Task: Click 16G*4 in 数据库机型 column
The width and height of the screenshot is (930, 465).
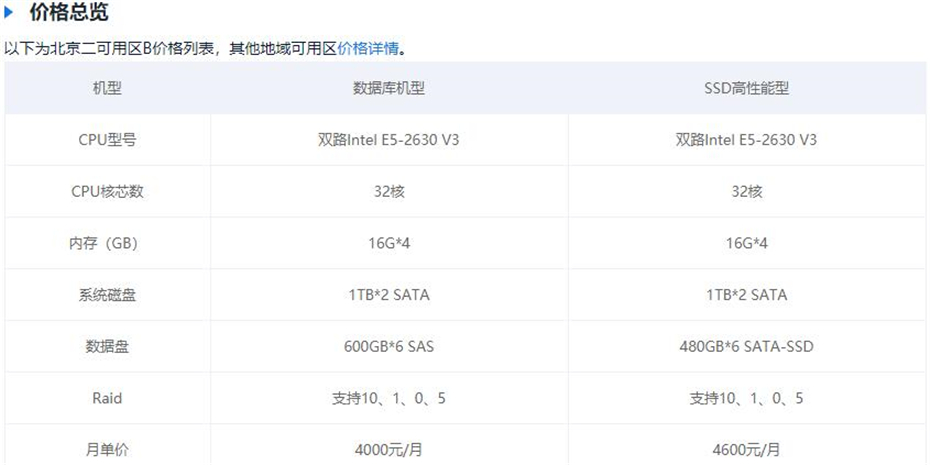Action: click(x=389, y=243)
